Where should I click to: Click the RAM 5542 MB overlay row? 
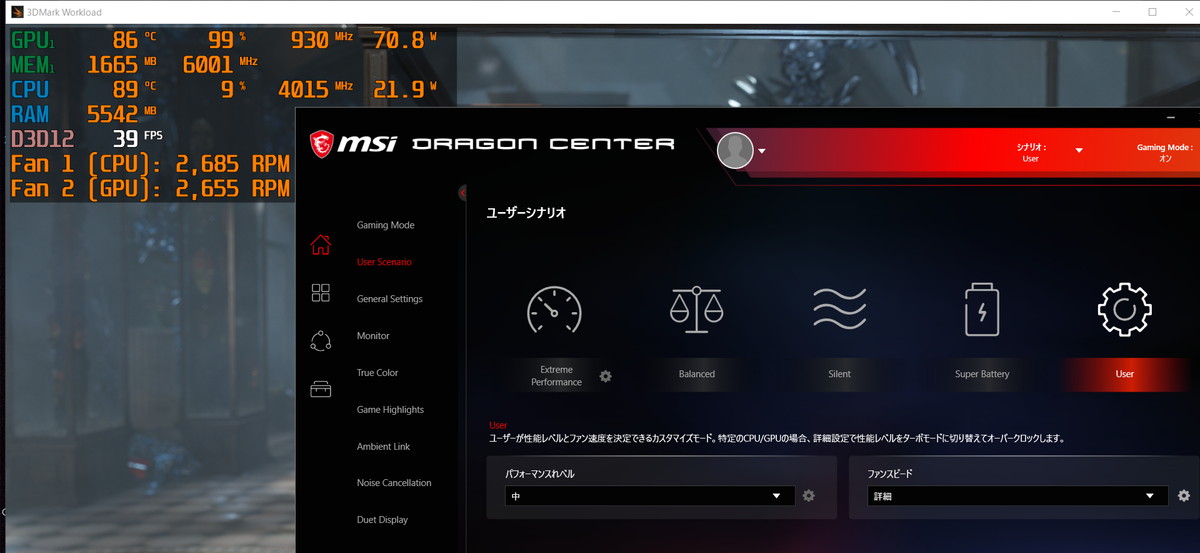point(84,114)
